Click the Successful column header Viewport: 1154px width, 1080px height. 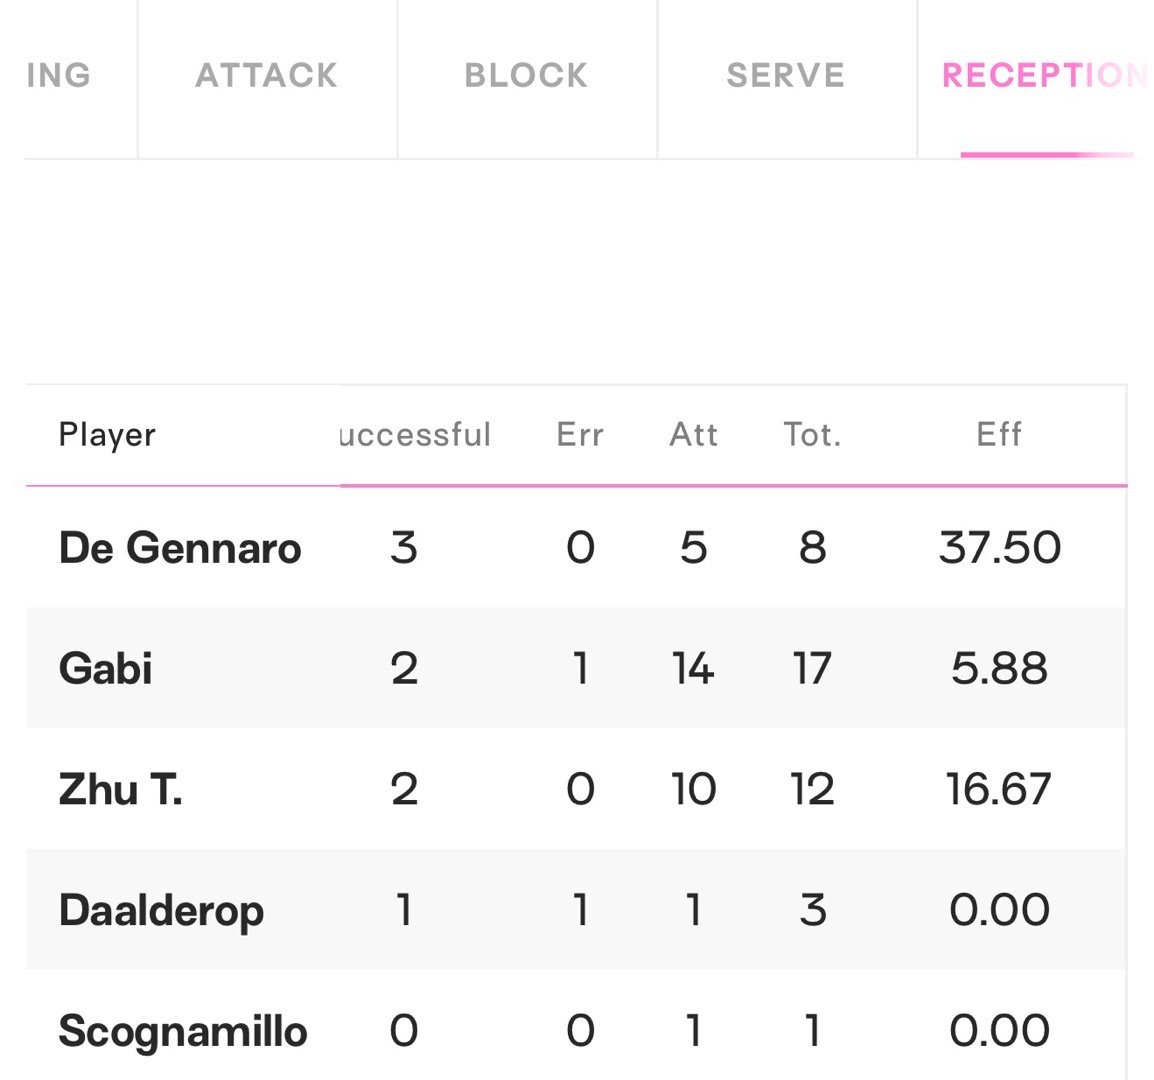pos(415,435)
